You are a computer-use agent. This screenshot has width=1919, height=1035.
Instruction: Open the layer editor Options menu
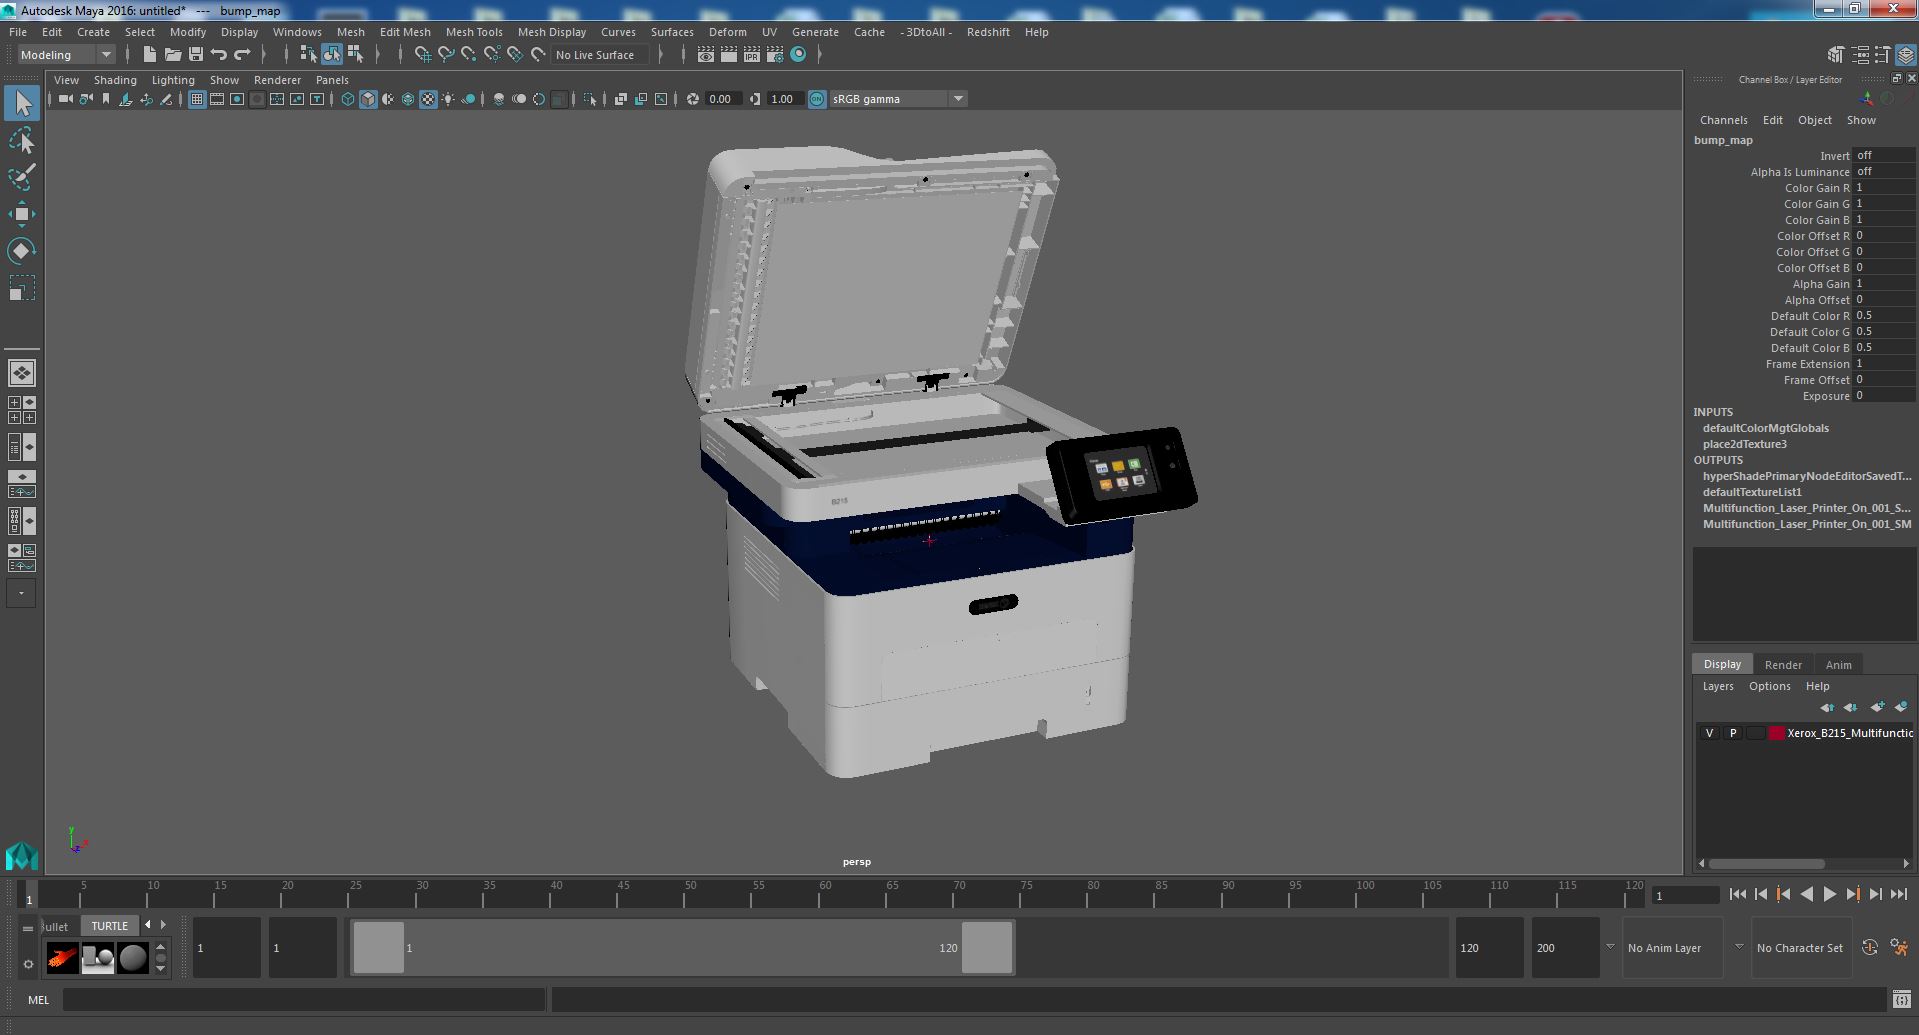click(1769, 686)
